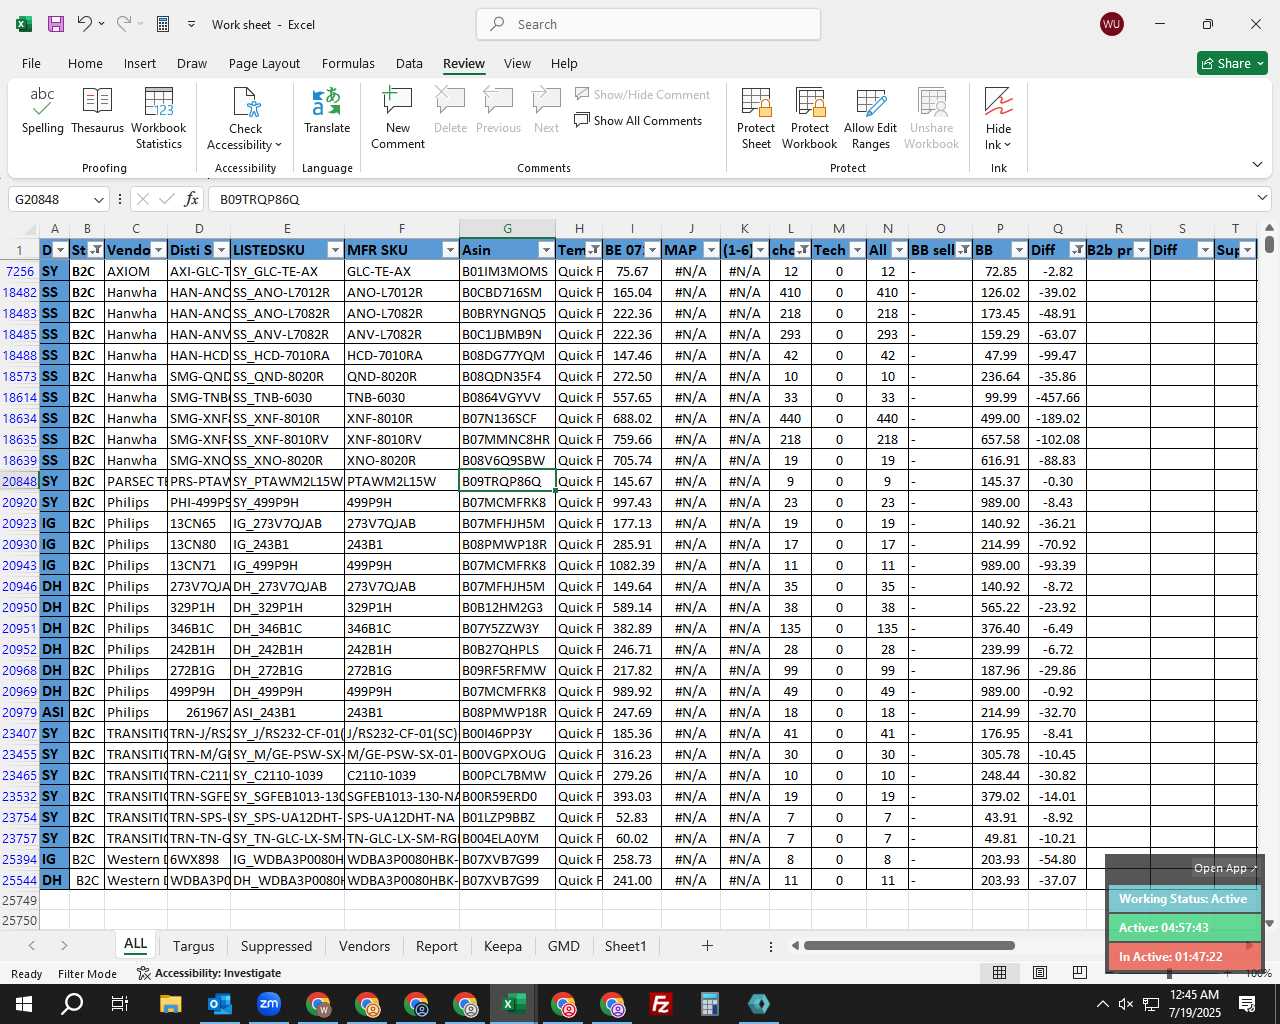1280x1024 pixels.
Task: Open FileZilla from the taskbar
Action: (661, 1004)
